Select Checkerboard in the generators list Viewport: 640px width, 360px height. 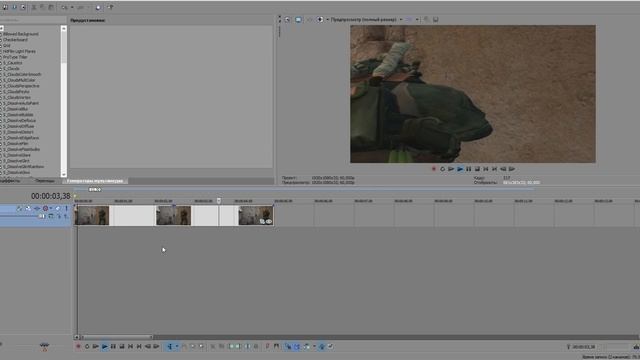click(x=16, y=40)
